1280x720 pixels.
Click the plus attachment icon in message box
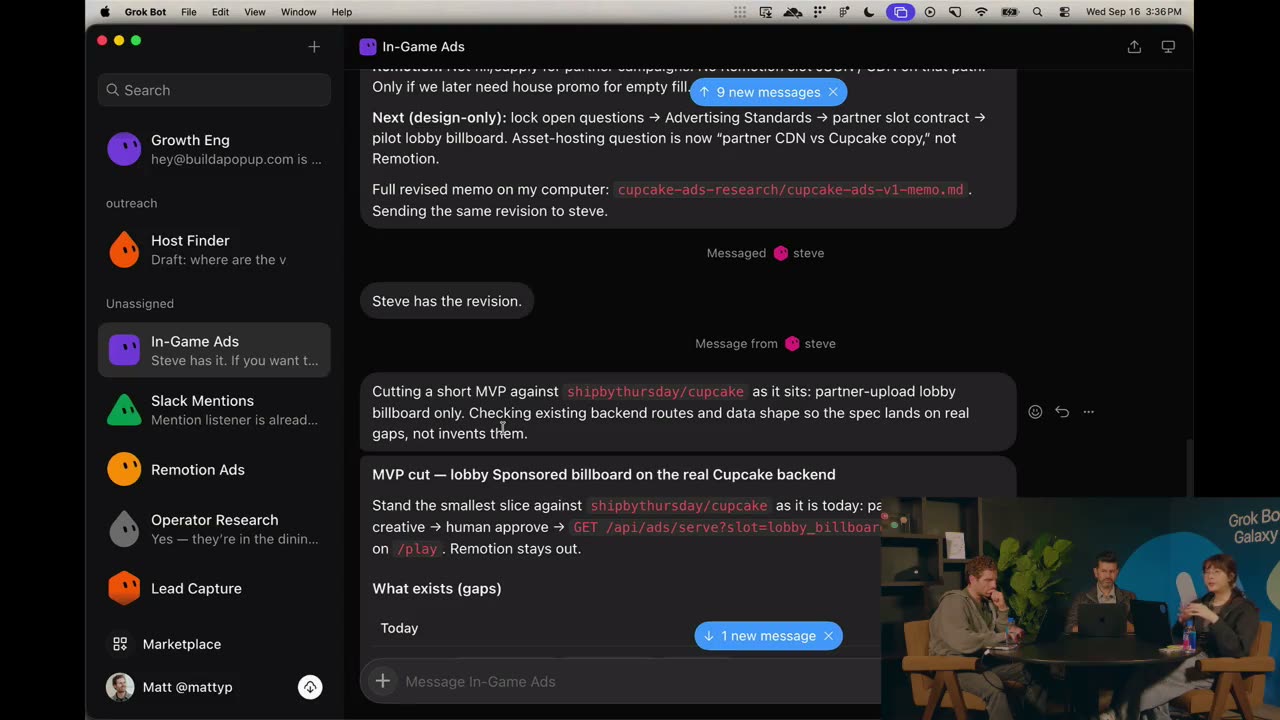(x=382, y=681)
